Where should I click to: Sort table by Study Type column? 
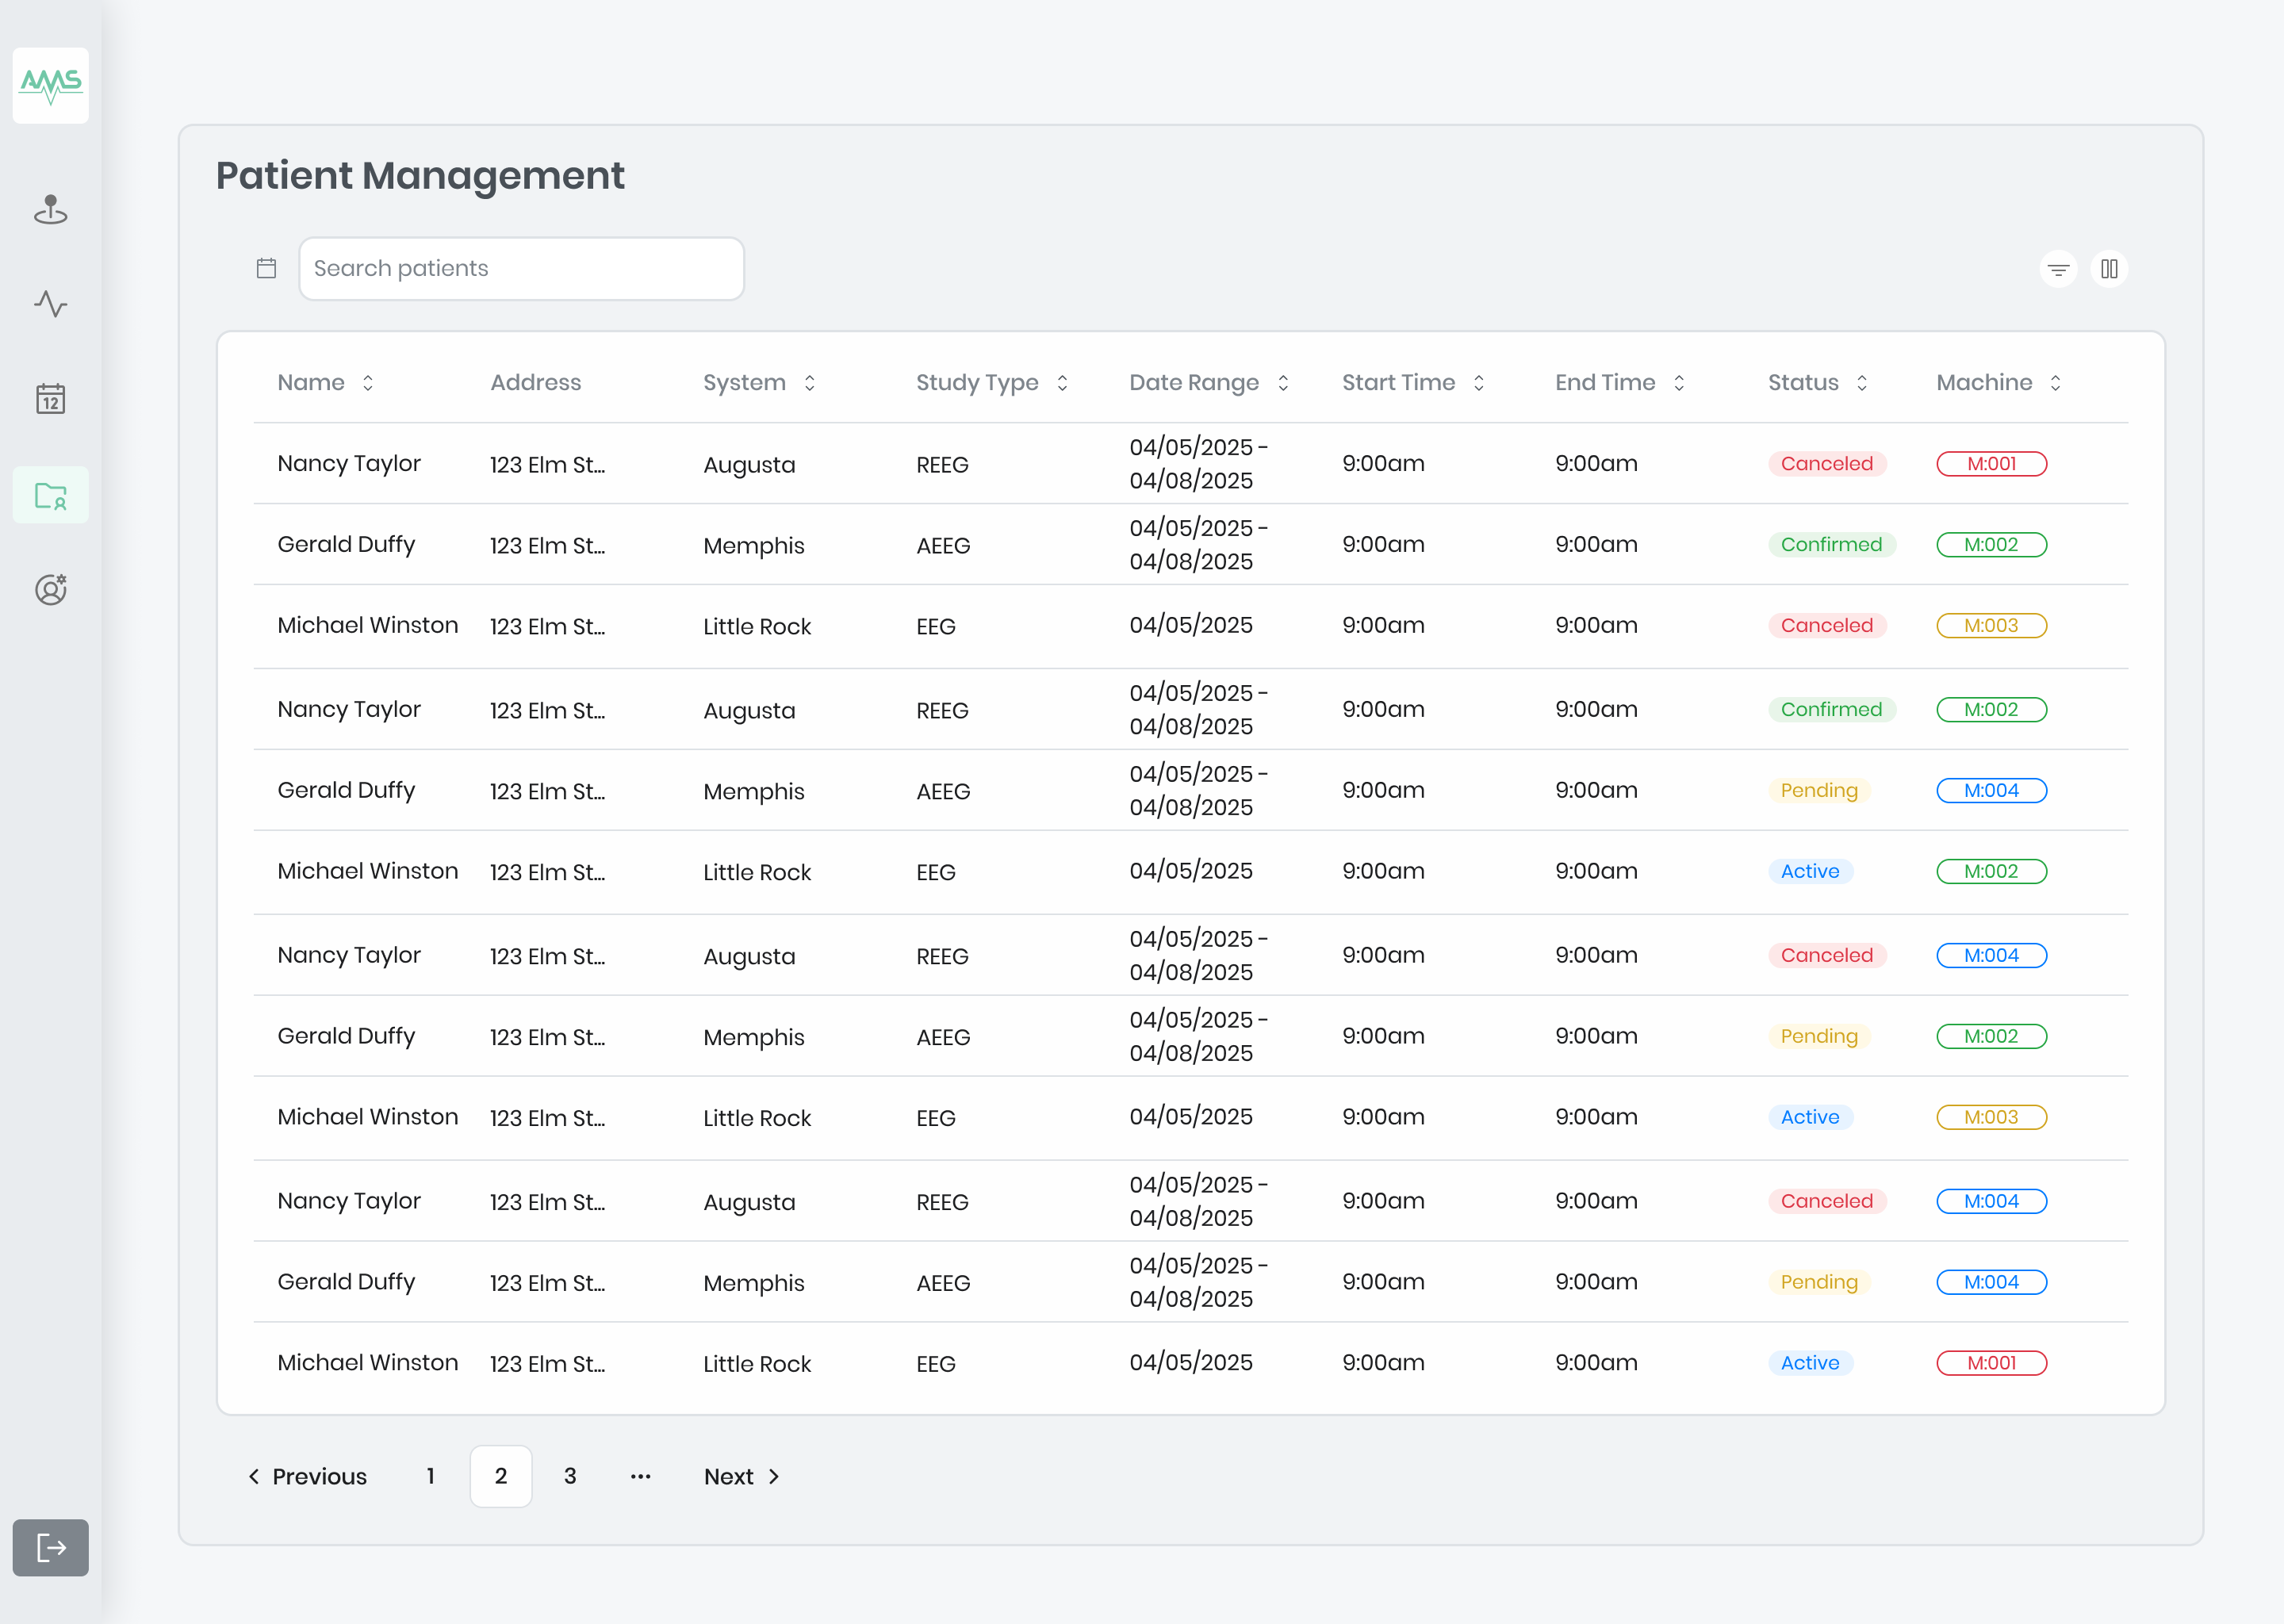pyautogui.click(x=1062, y=383)
